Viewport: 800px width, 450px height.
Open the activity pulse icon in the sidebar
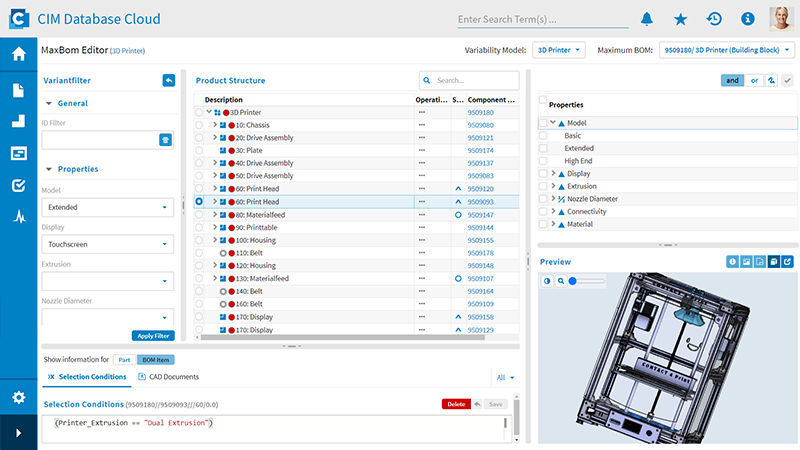[x=18, y=216]
